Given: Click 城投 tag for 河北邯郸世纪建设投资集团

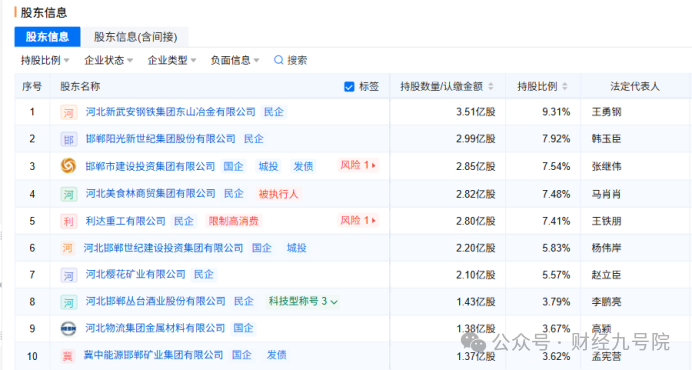Looking at the screenshot, I should coord(297,248).
